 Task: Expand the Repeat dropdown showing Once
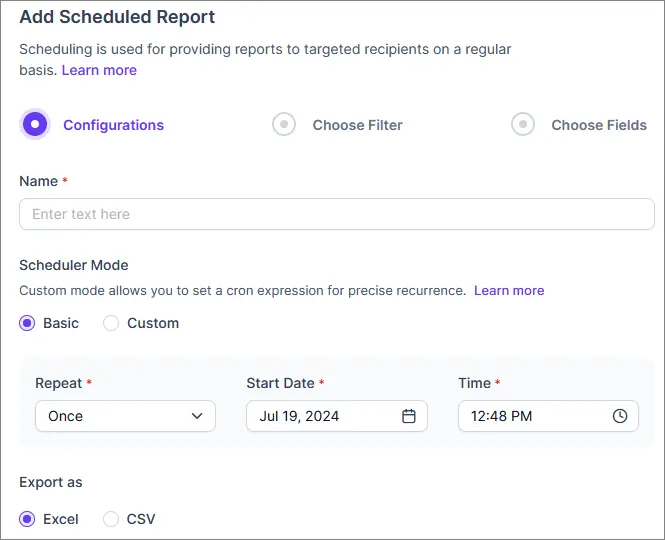(x=125, y=416)
